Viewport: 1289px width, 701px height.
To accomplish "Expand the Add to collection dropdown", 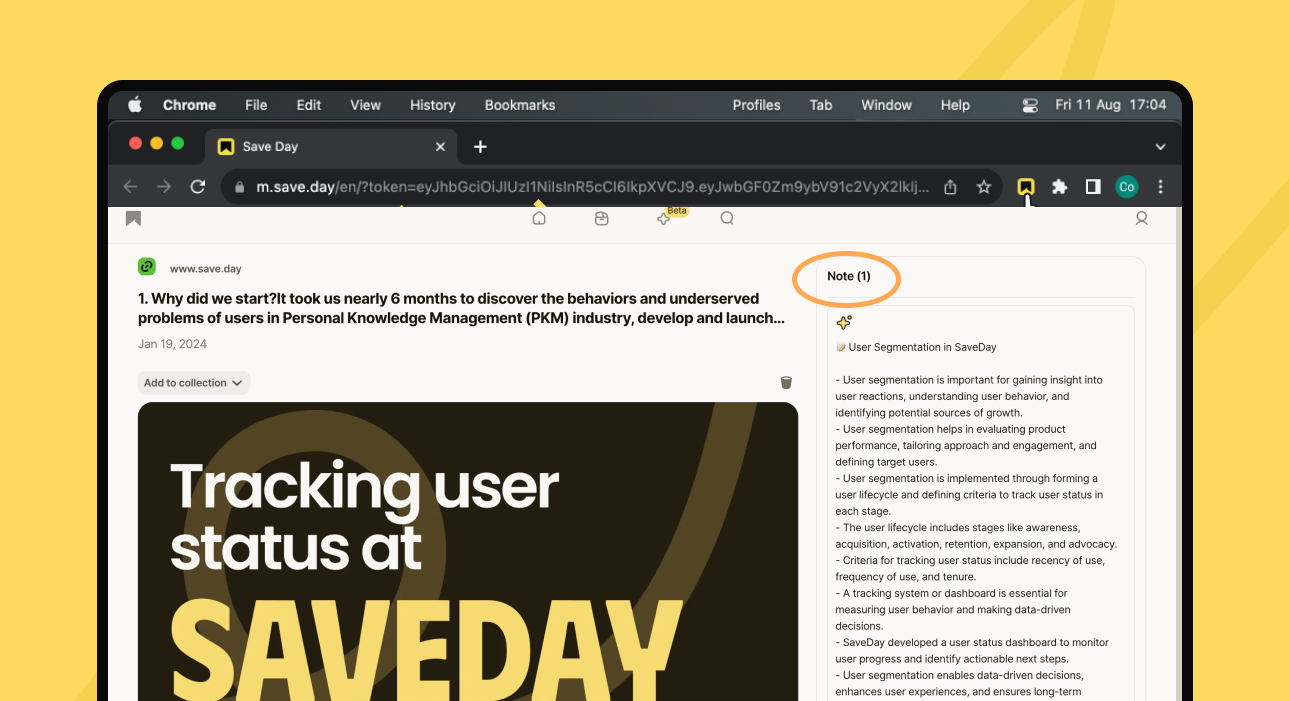I will pyautogui.click(x=194, y=383).
